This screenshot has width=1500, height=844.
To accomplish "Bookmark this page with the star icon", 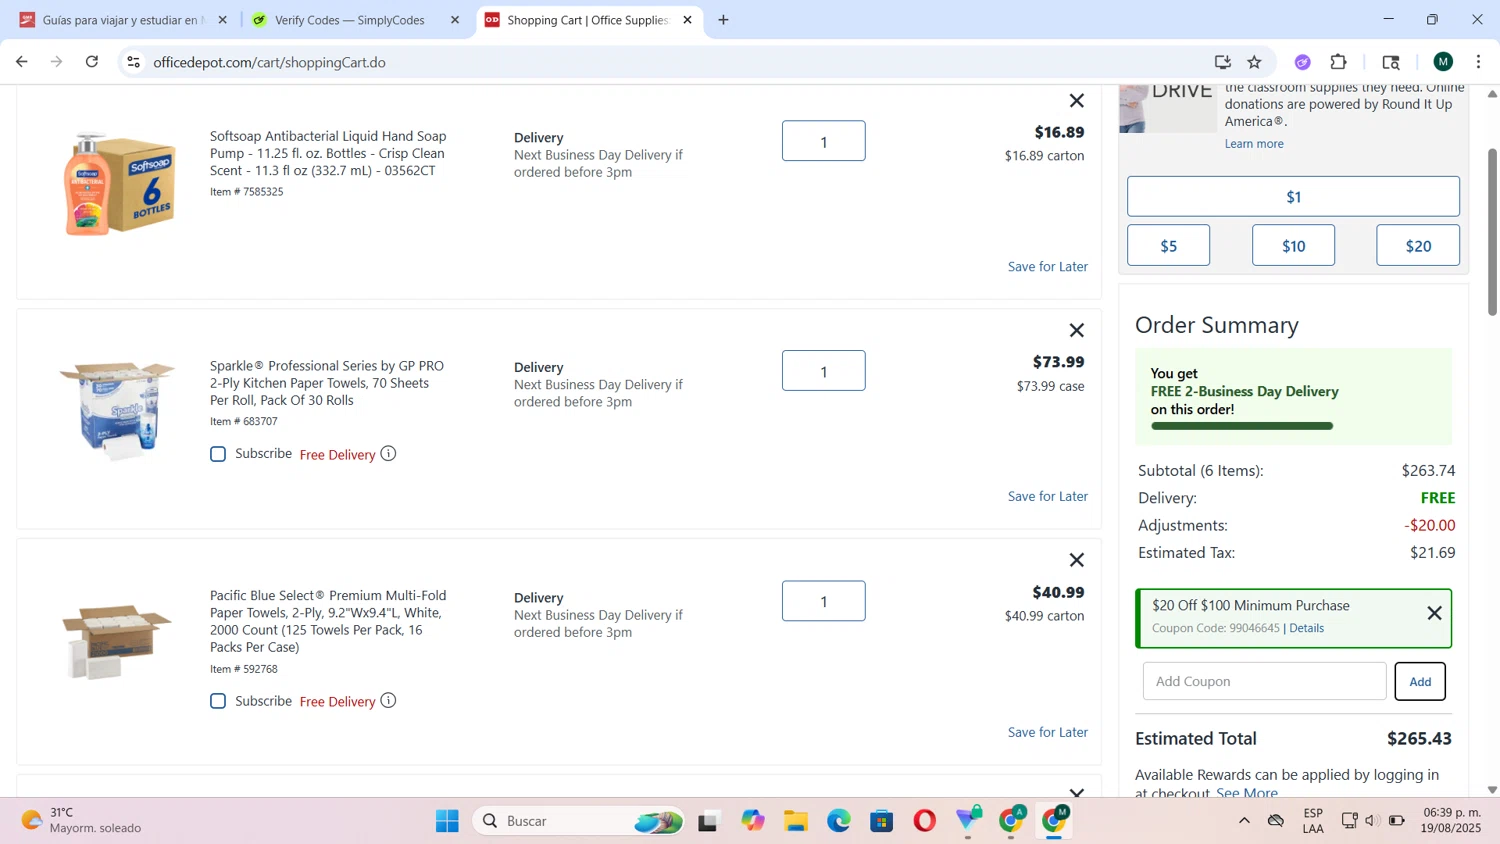I will pos(1254,62).
